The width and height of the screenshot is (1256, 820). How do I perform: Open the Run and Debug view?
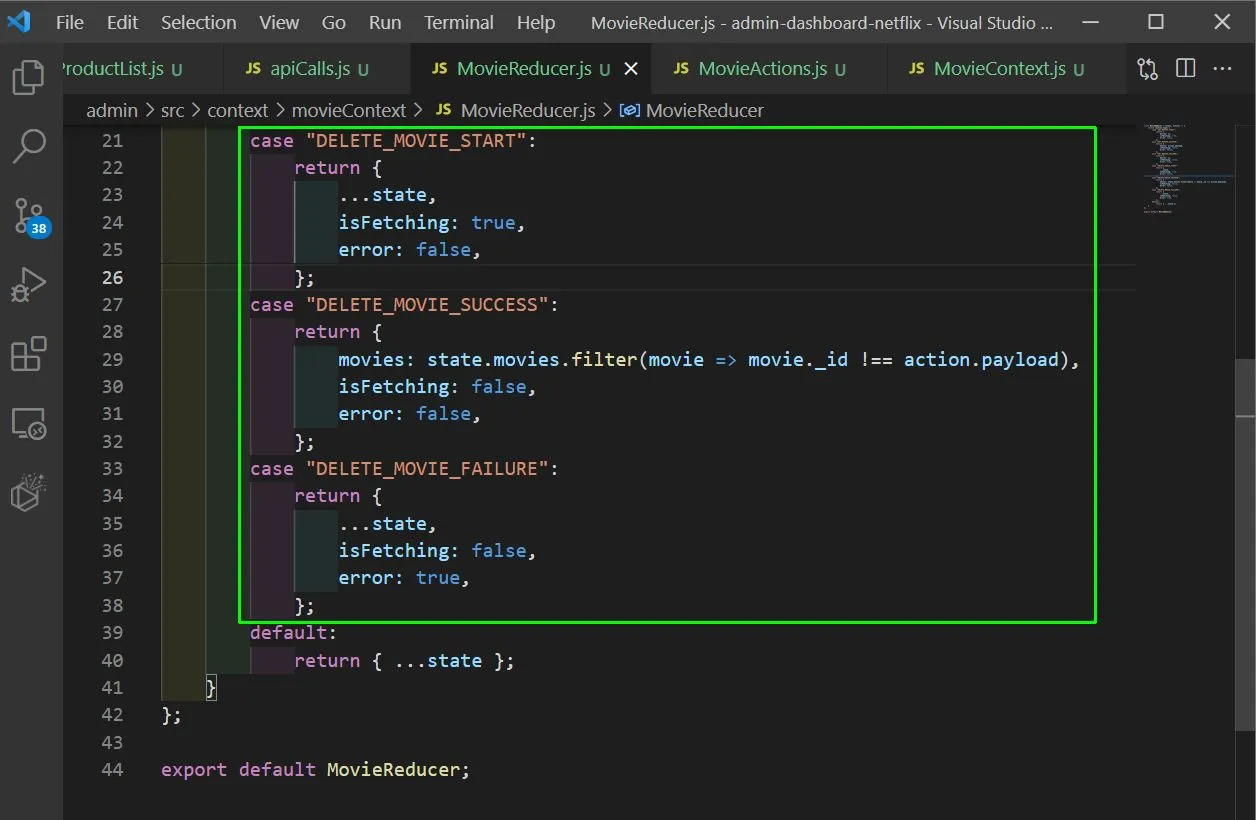point(28,285)
